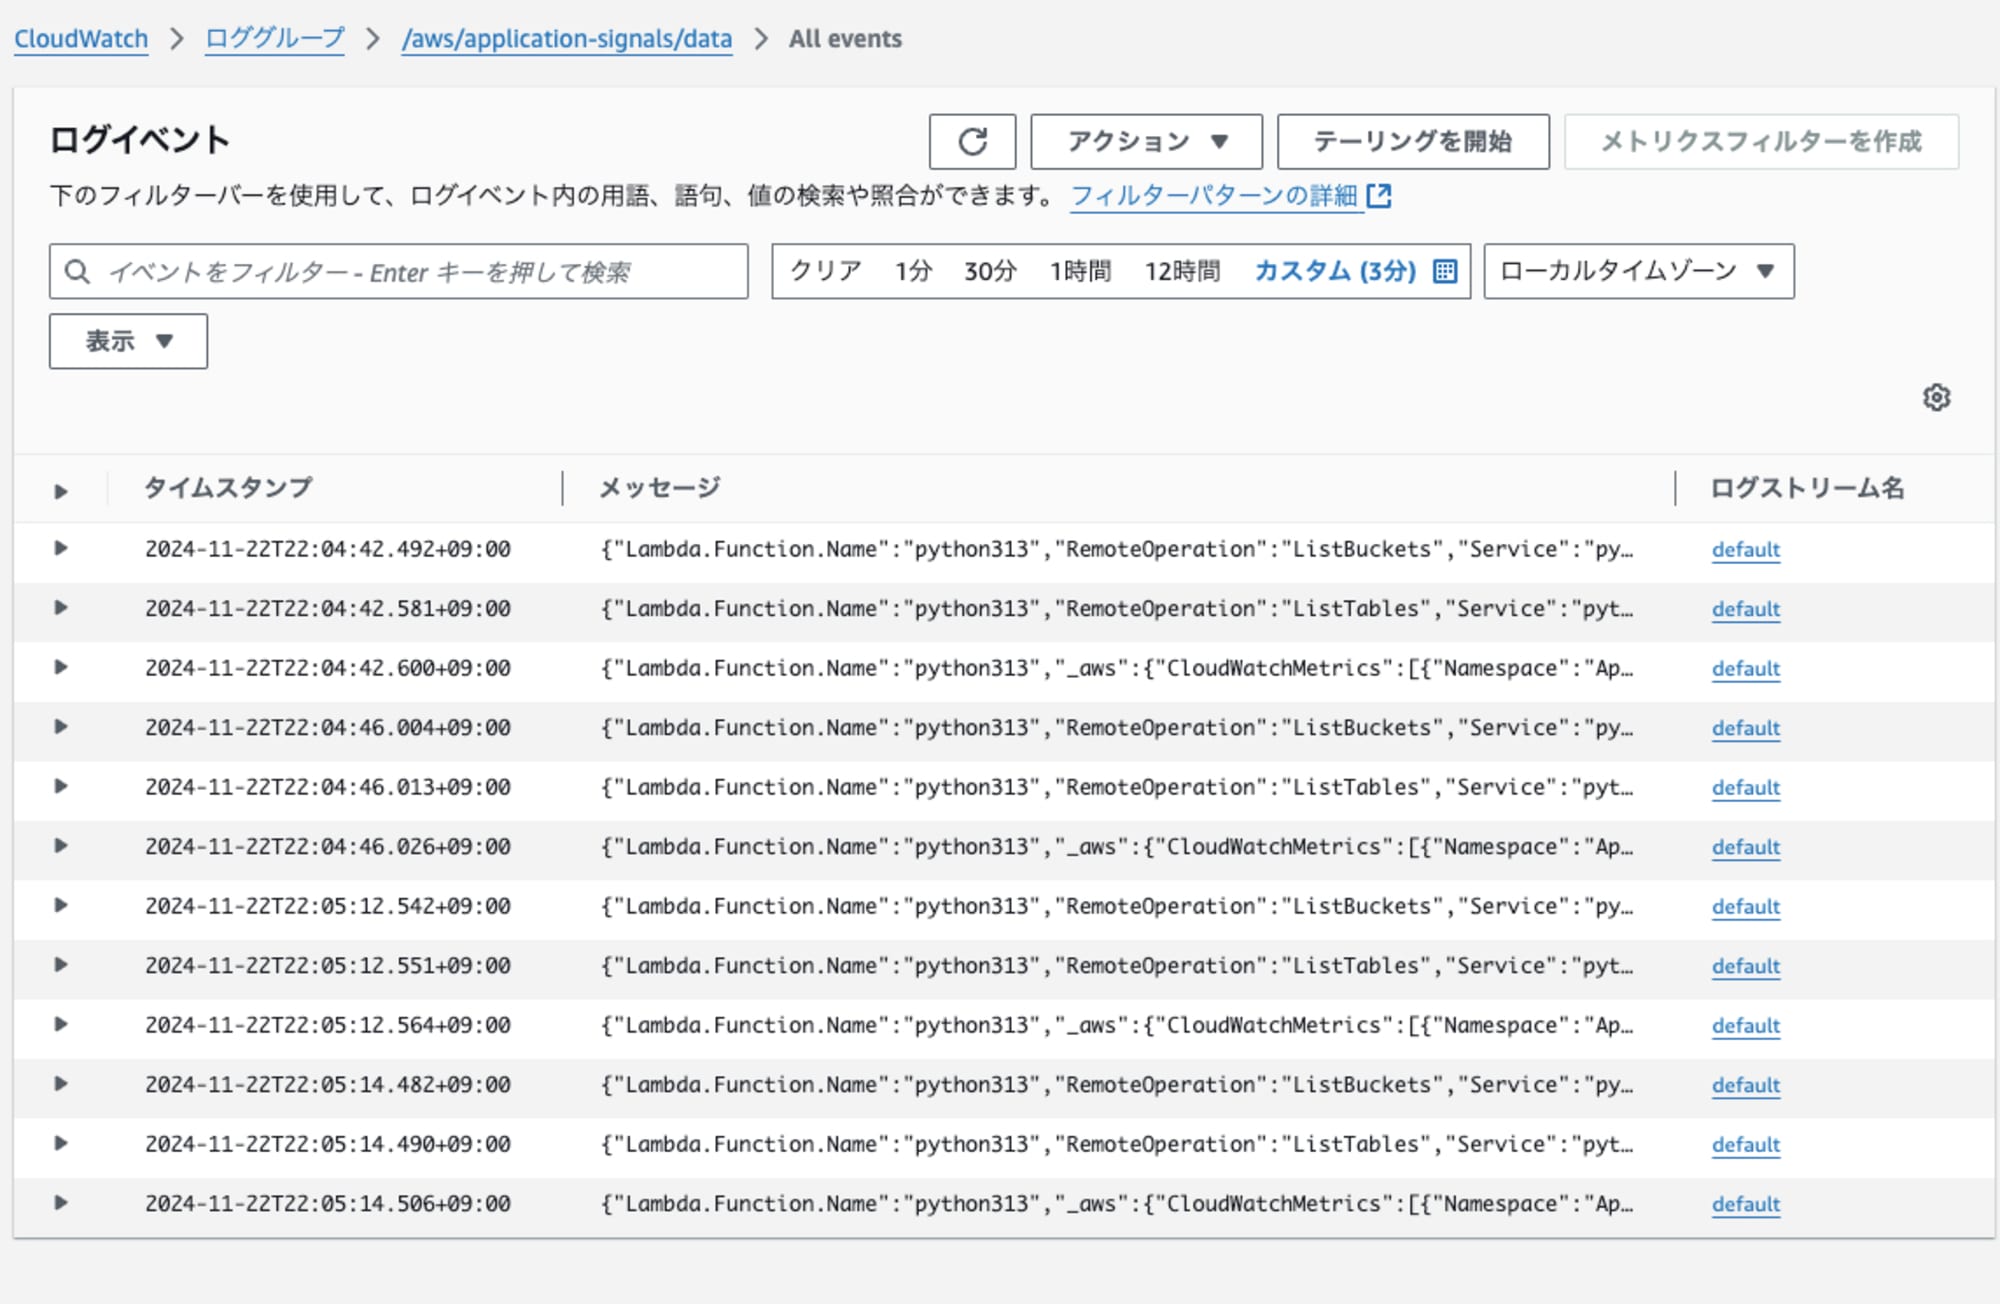Expand the log row at 22:04:46.013
The width and height of the screenshot is (2000, 1304).
click(x=61, y=786)
